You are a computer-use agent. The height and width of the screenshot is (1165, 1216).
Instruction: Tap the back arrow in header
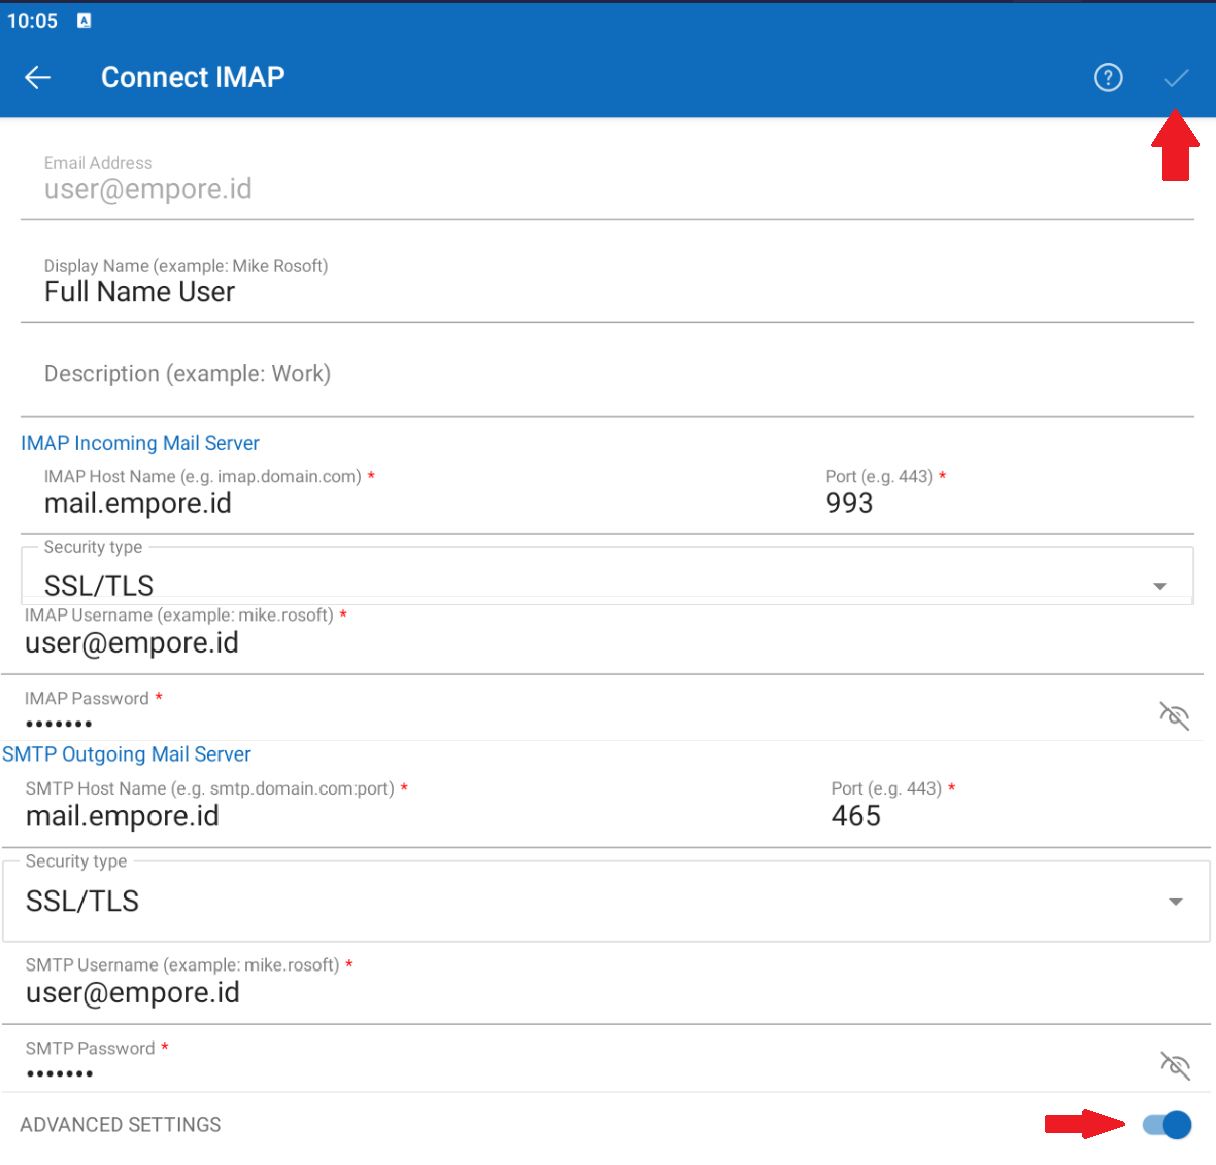pos(38,77)
